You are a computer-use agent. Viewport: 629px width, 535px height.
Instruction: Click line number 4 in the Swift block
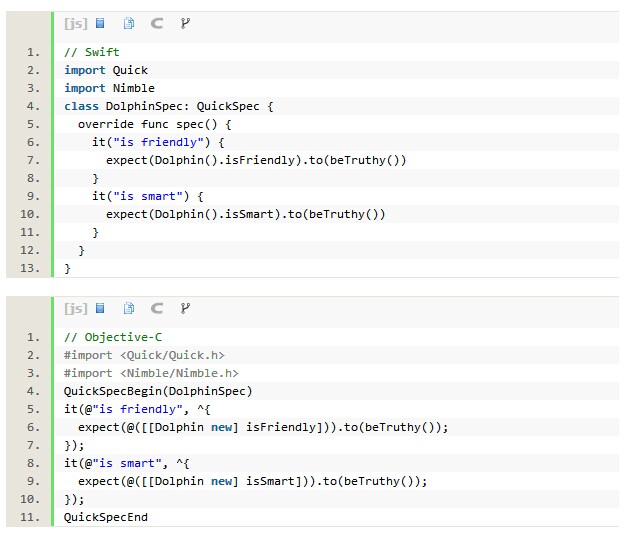[x=33, y=106]
